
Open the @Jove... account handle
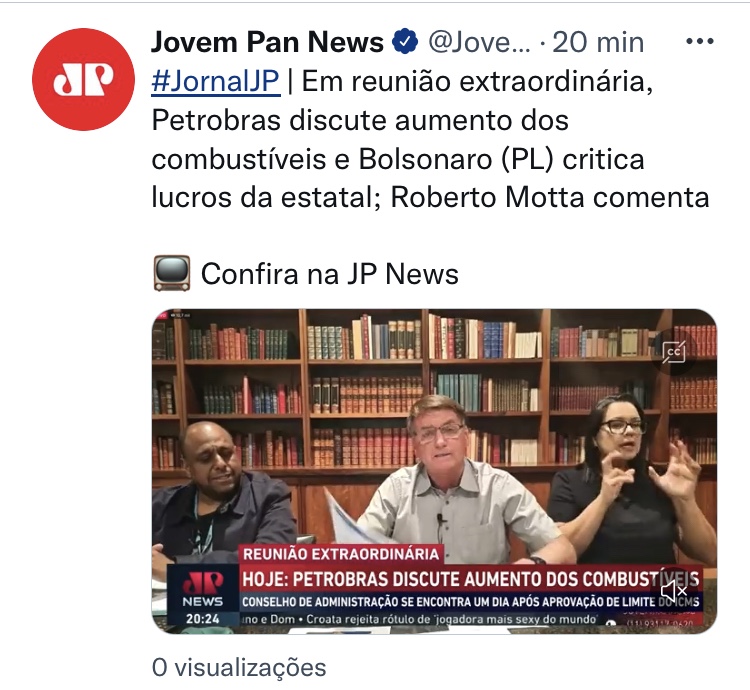pyautogui.click(x=479, y=42)
